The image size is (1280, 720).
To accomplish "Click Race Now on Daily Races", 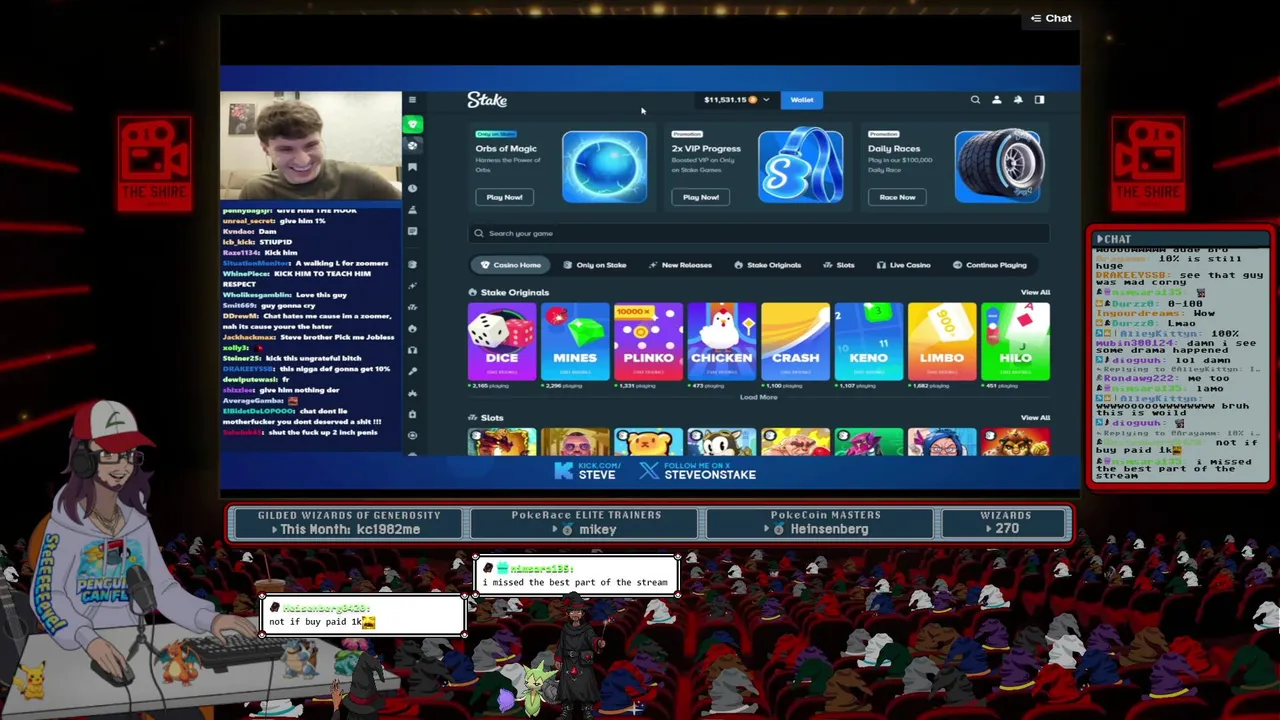I will coord(897,197).
